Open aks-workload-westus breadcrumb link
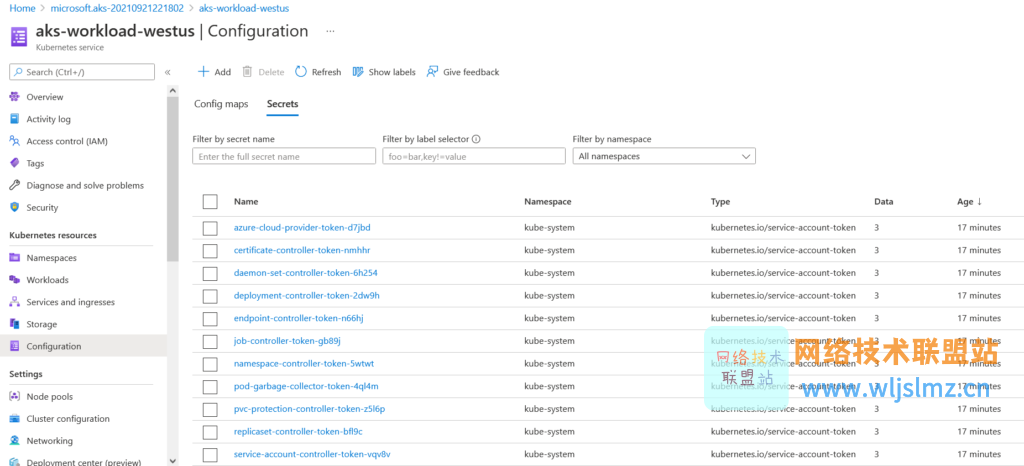The height and width of the screenshot is (466, 1024). tap(246, 8)
